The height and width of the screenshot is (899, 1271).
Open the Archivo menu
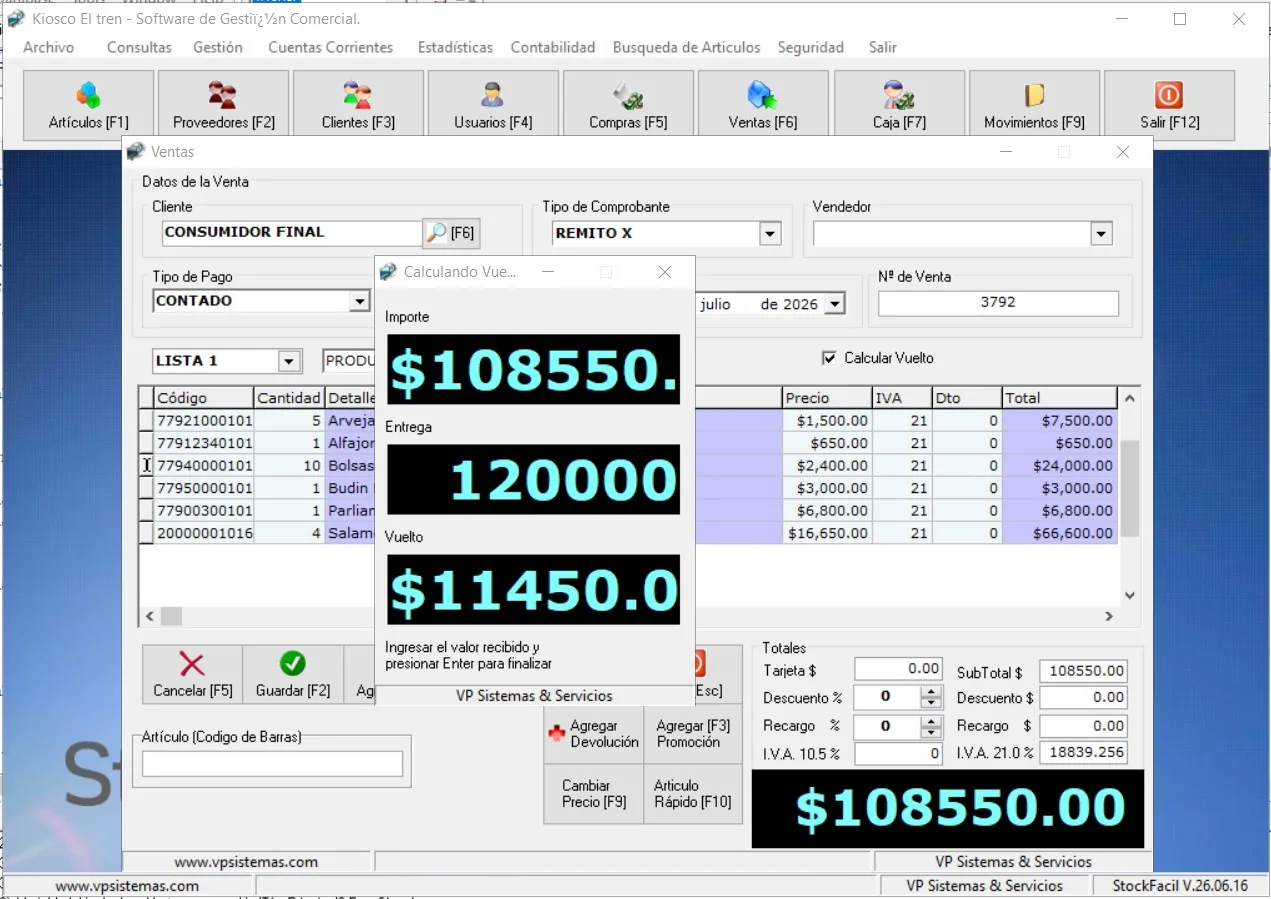tap(49, 47)
